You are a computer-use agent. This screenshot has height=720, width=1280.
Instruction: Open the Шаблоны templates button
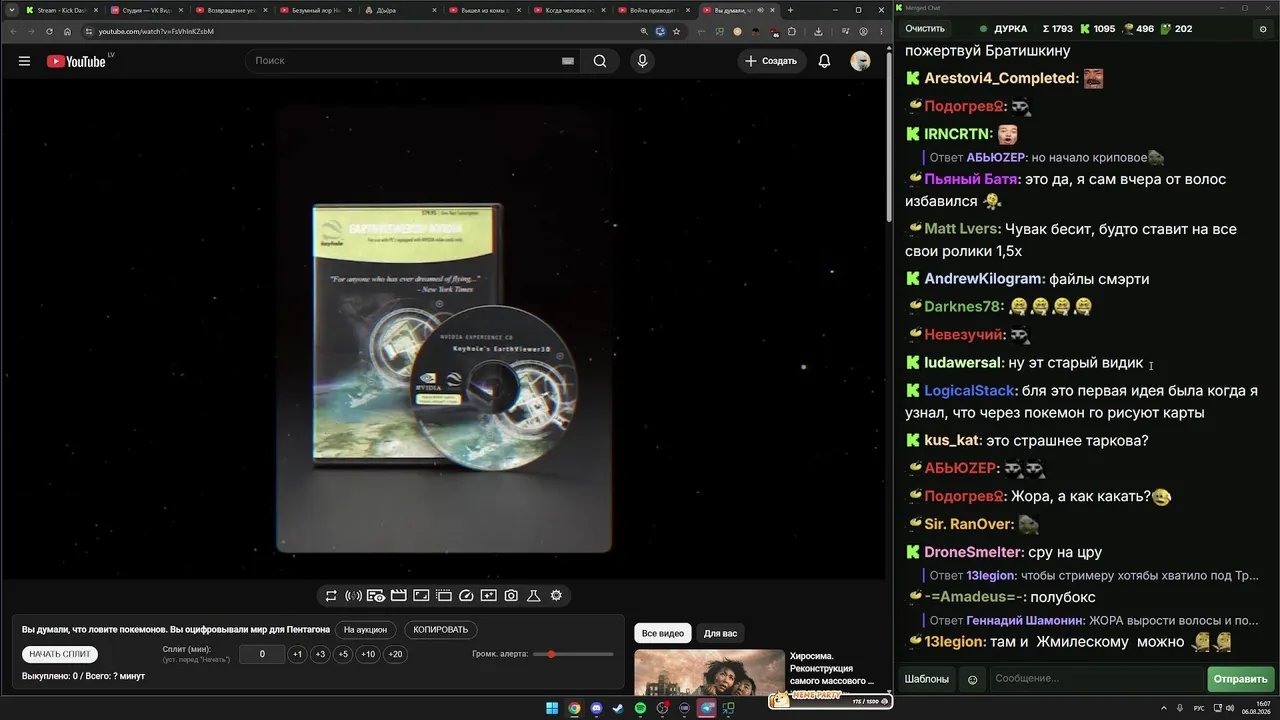927,679
